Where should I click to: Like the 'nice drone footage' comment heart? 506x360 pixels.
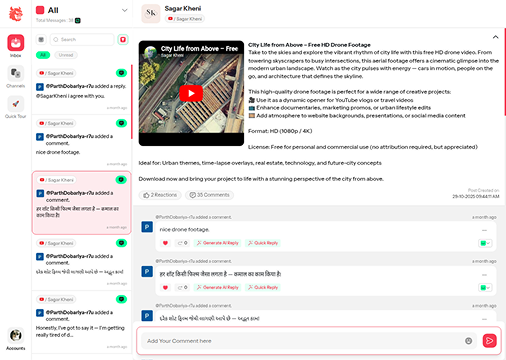pyautogui.click(x=165, y=243)
